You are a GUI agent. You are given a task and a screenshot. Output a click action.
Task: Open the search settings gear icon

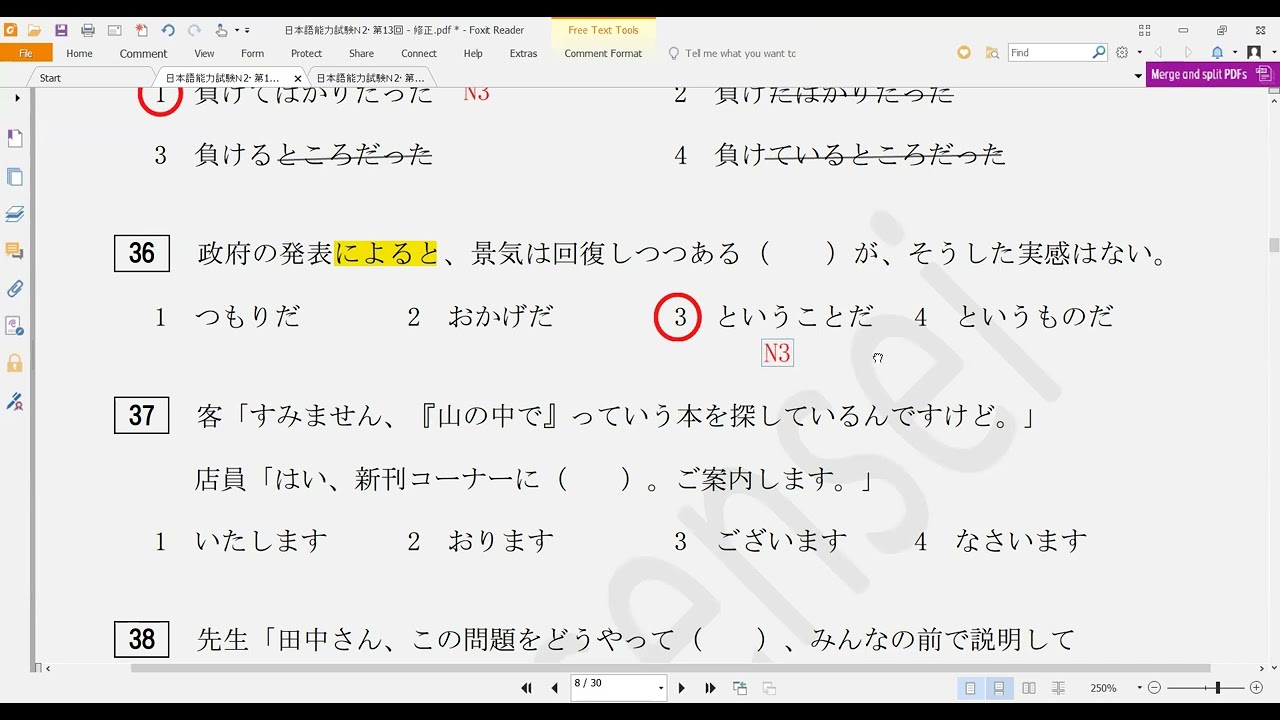pos(1122,53)
